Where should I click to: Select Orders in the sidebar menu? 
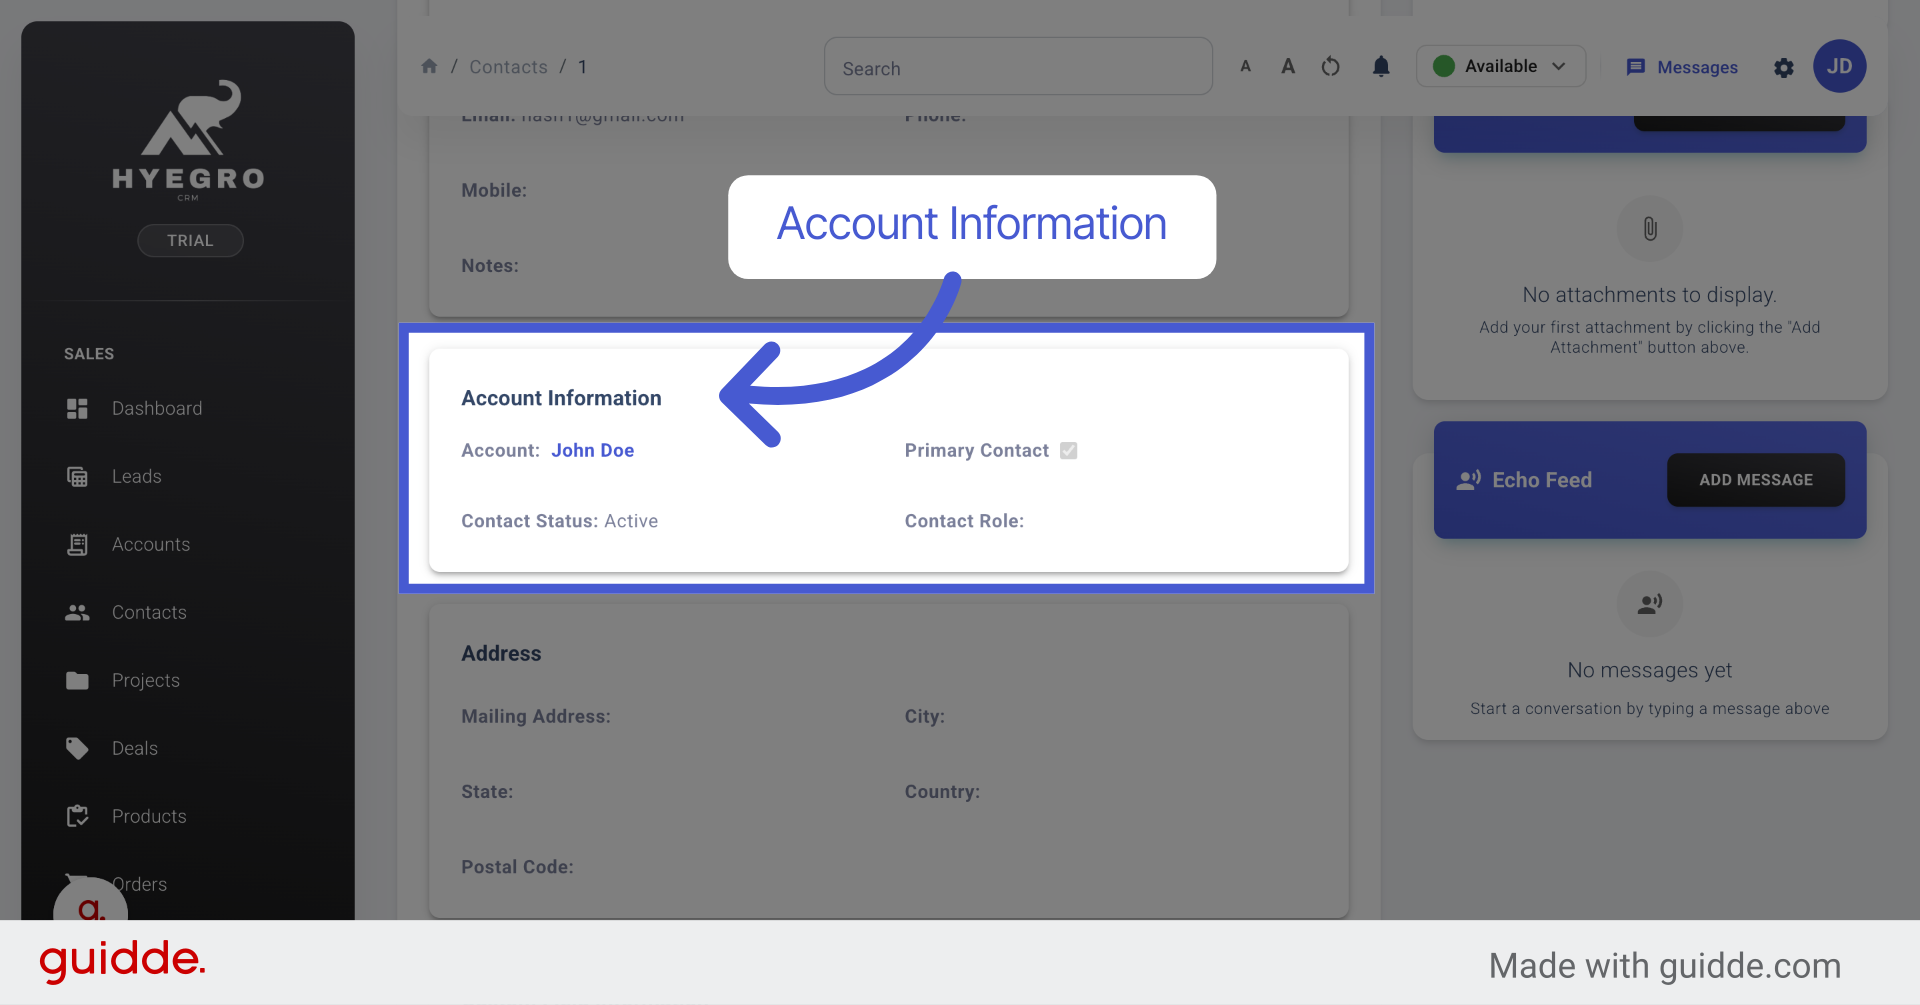pyautogui.click(x=140, y=884)
